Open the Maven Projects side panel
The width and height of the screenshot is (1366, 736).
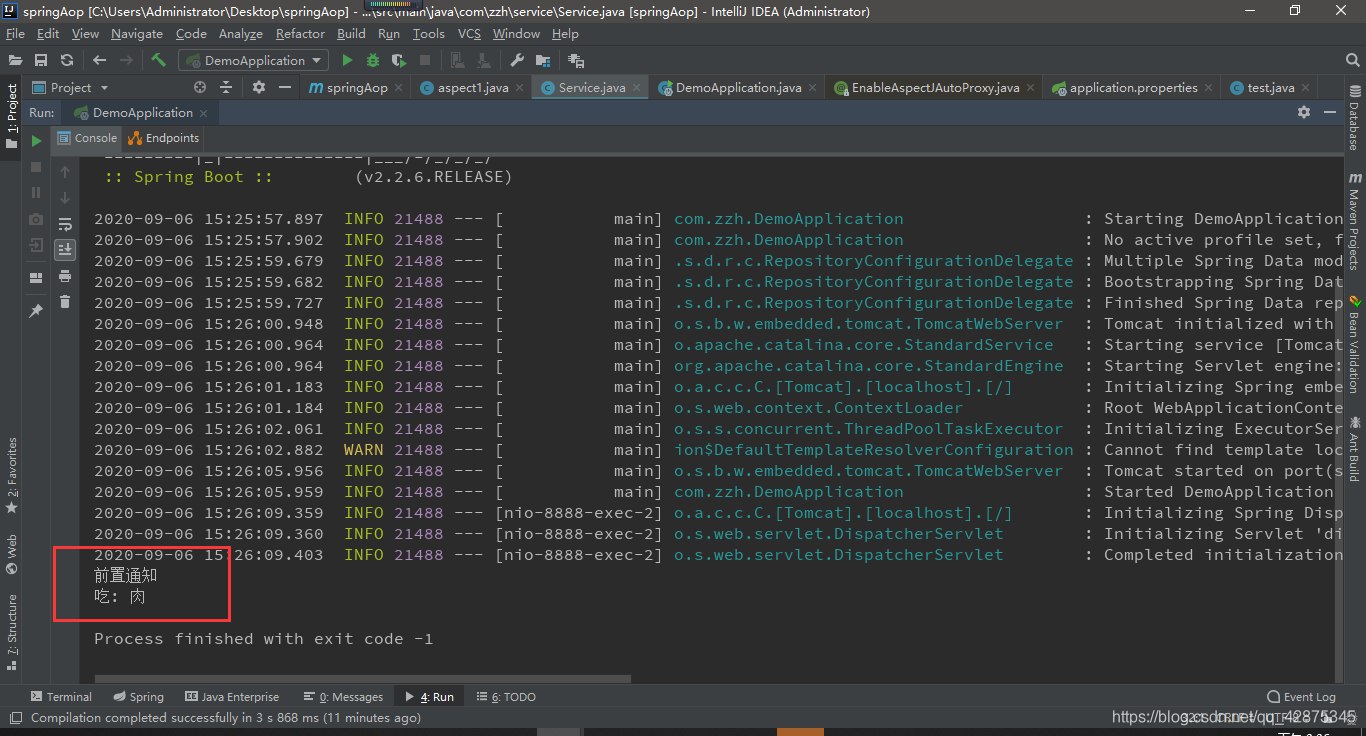point(1354,221)
